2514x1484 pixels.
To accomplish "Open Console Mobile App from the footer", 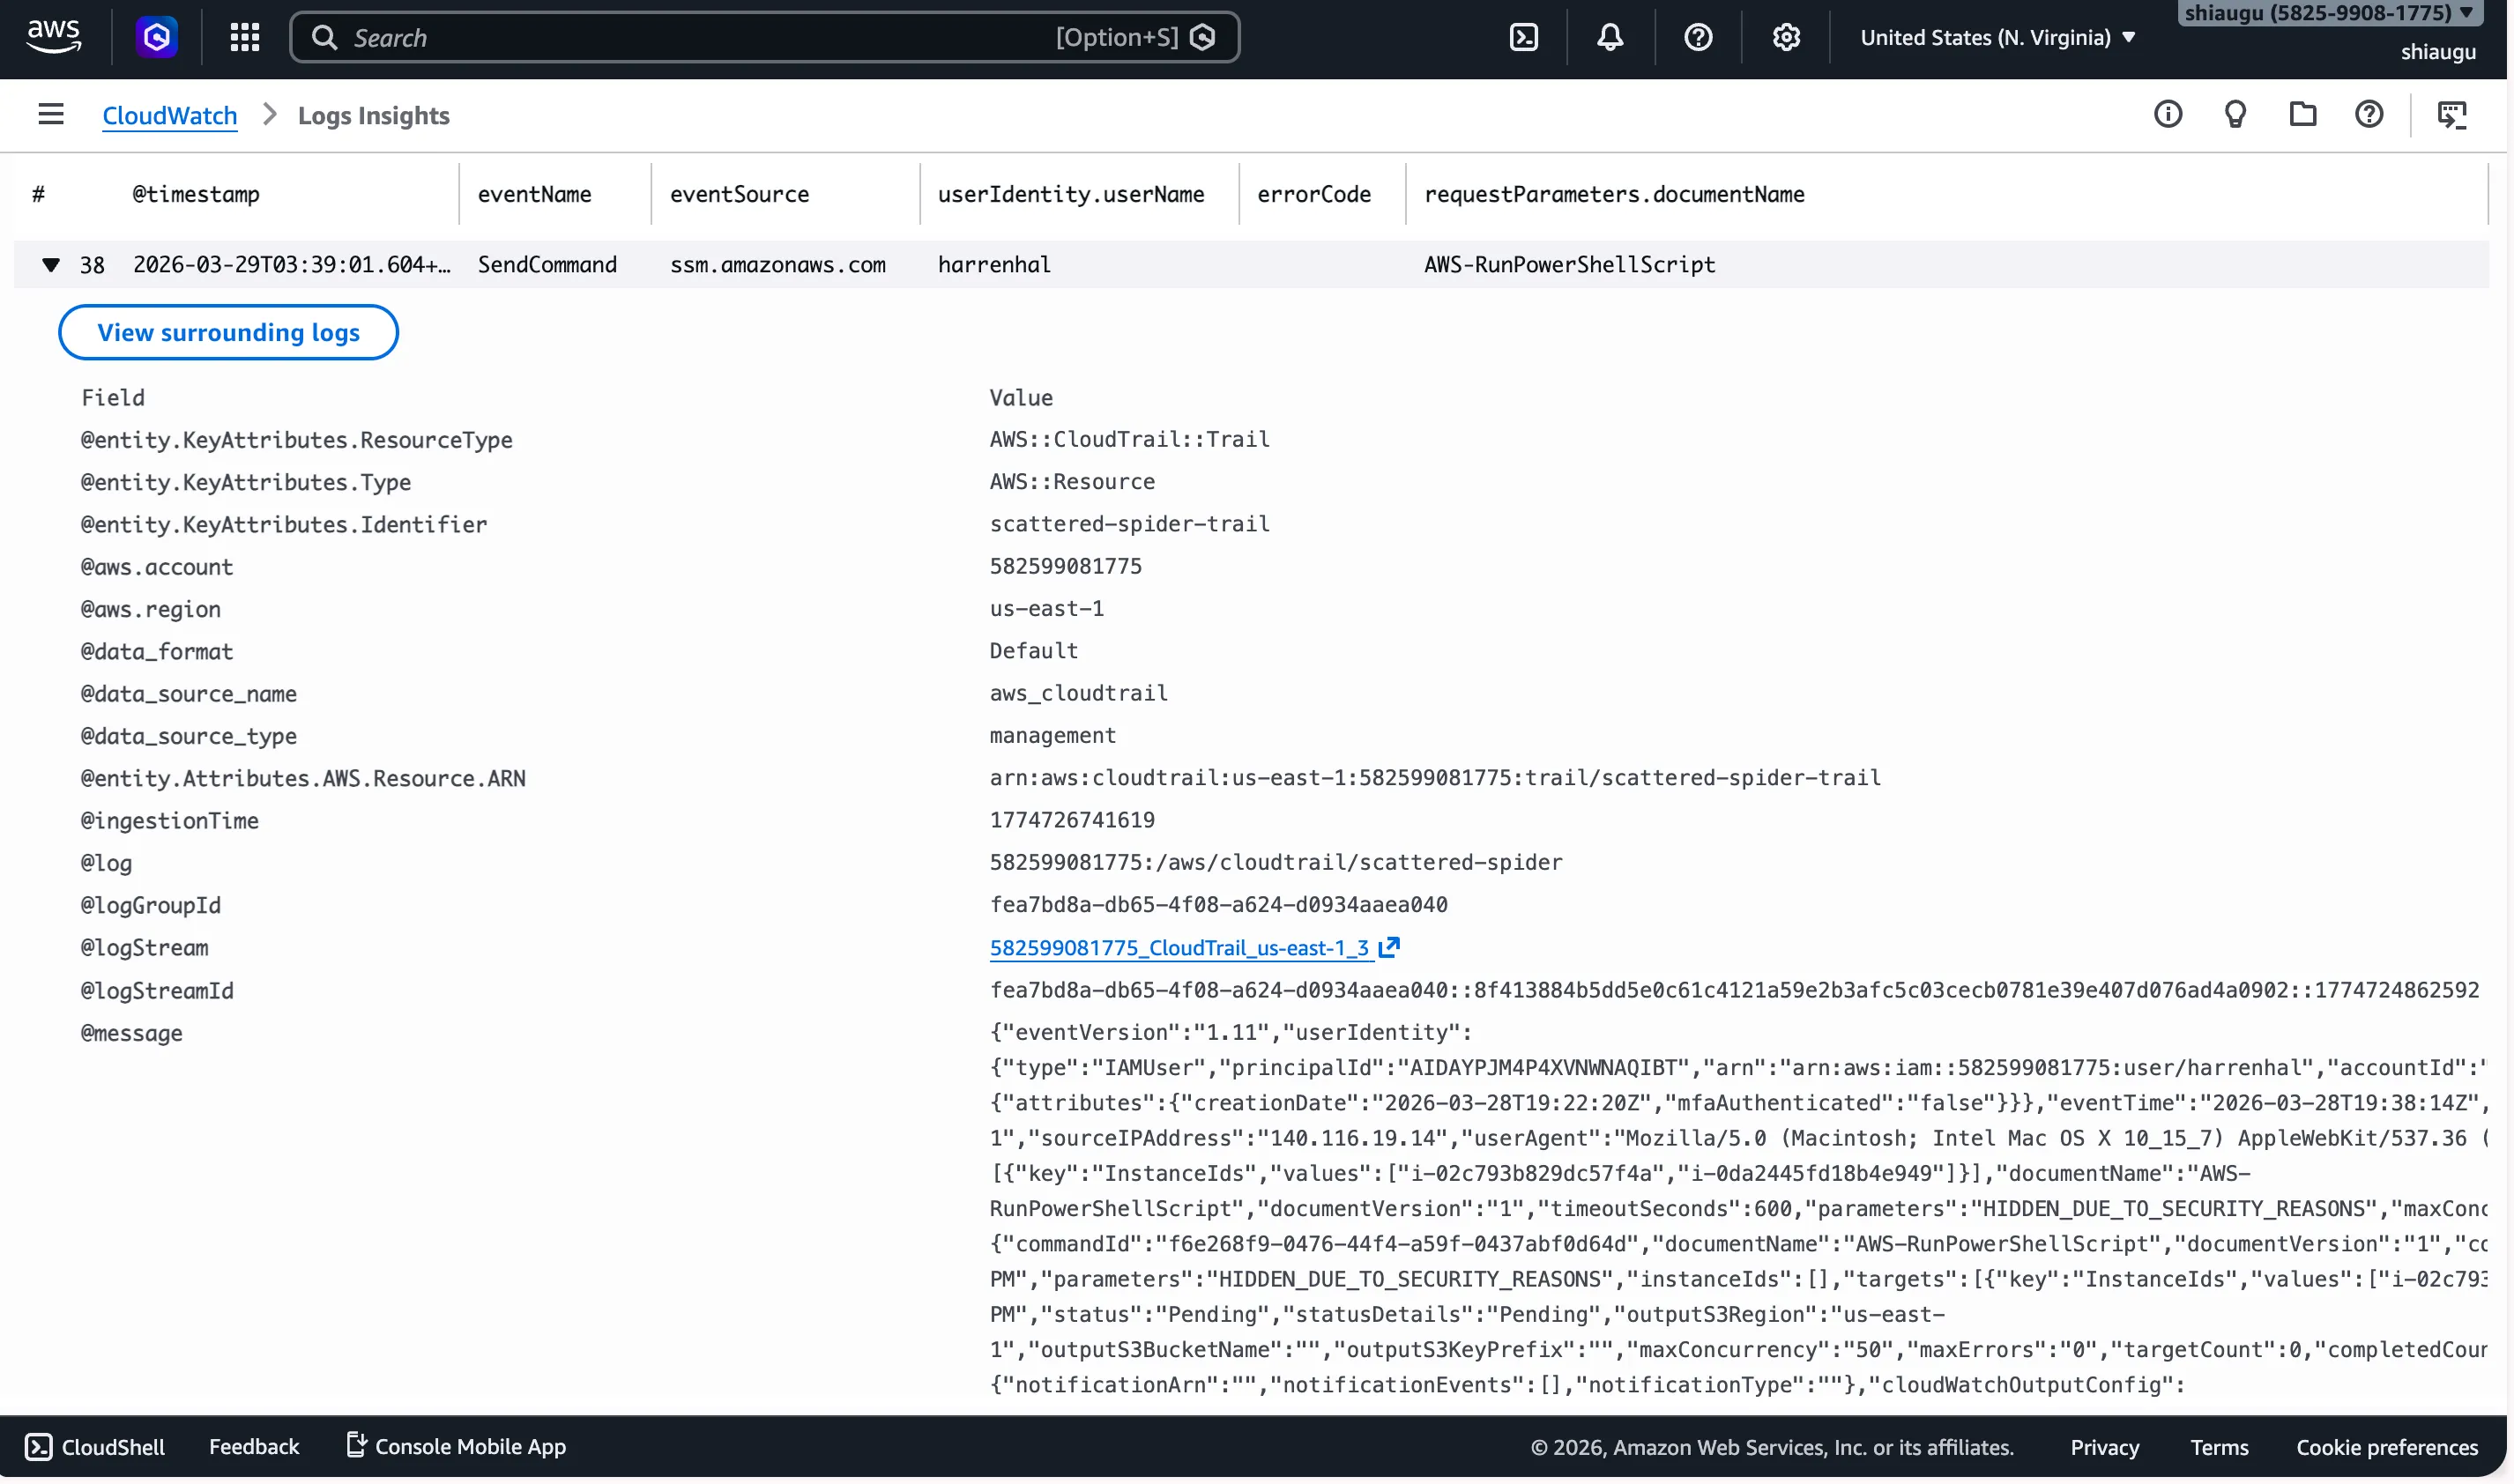I will tap(456, 1447).
